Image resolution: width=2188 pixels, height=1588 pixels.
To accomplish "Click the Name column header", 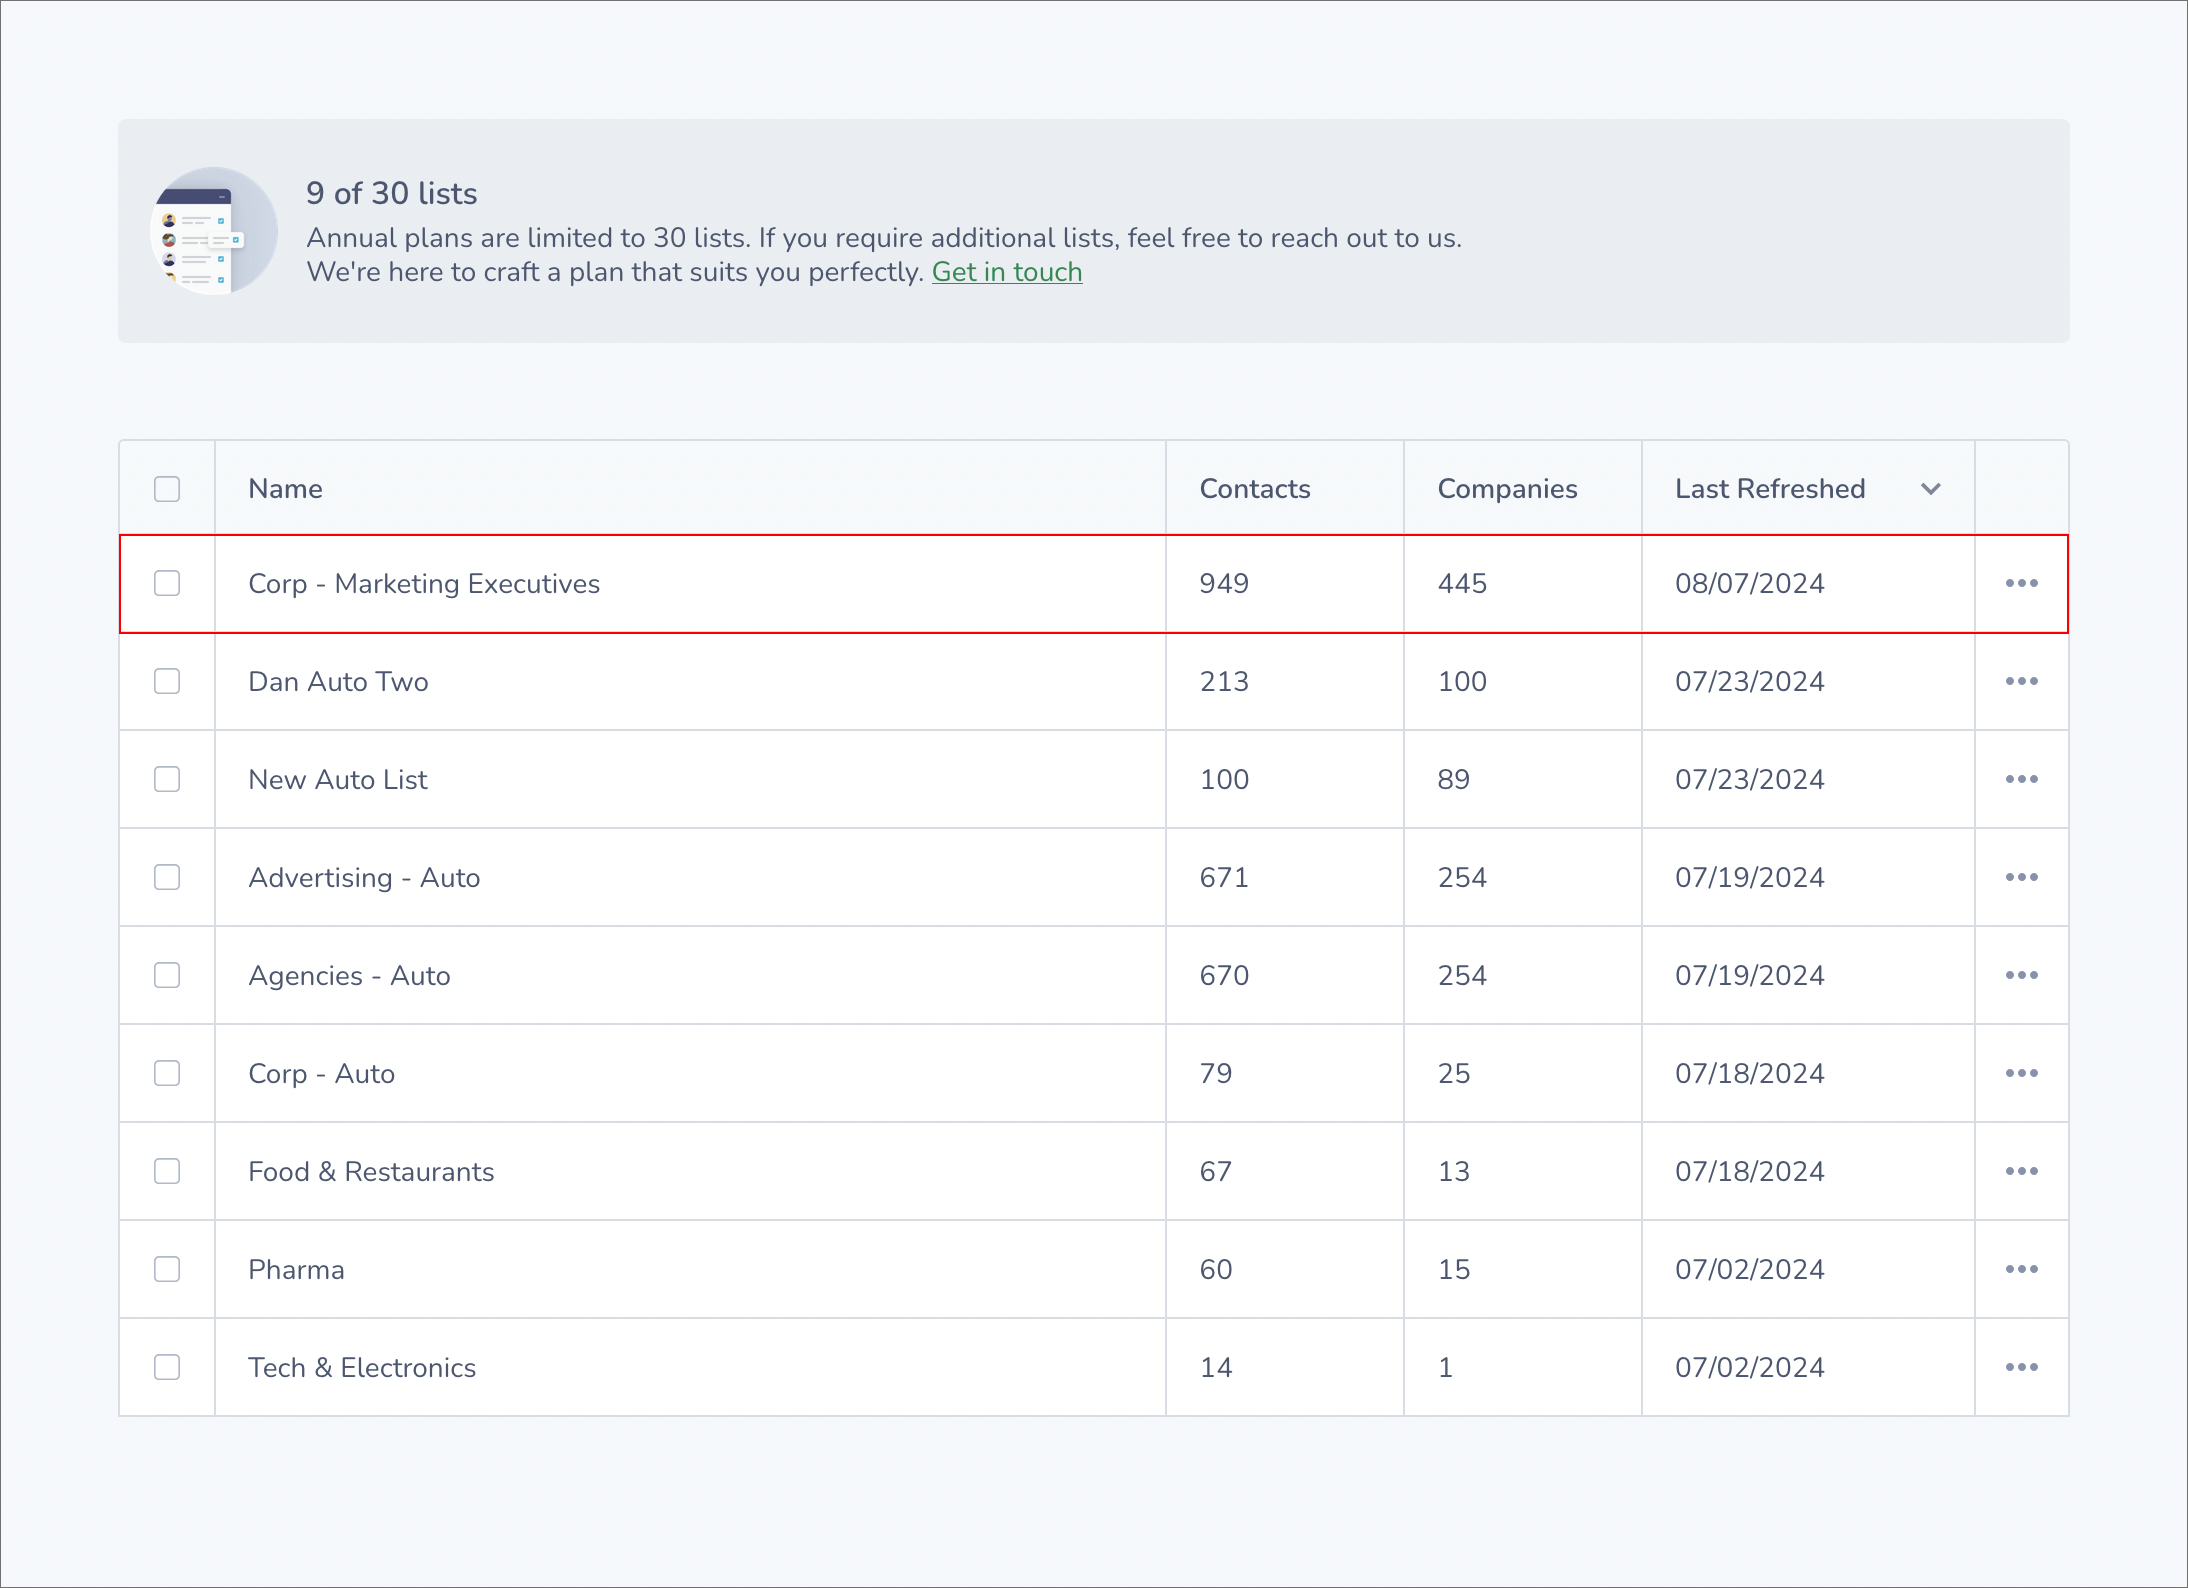I will coord(286,489).
